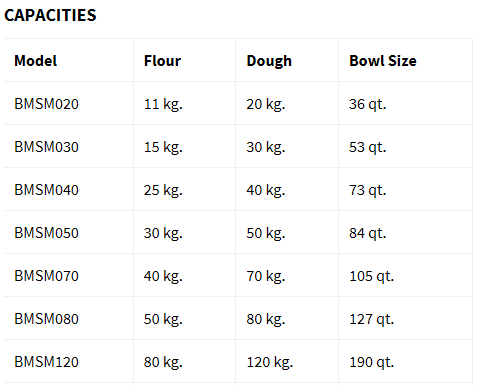Click the 120 kg. dough value
Image resolution: width=479 pixels, height=386 pixels.
(269, 362)
